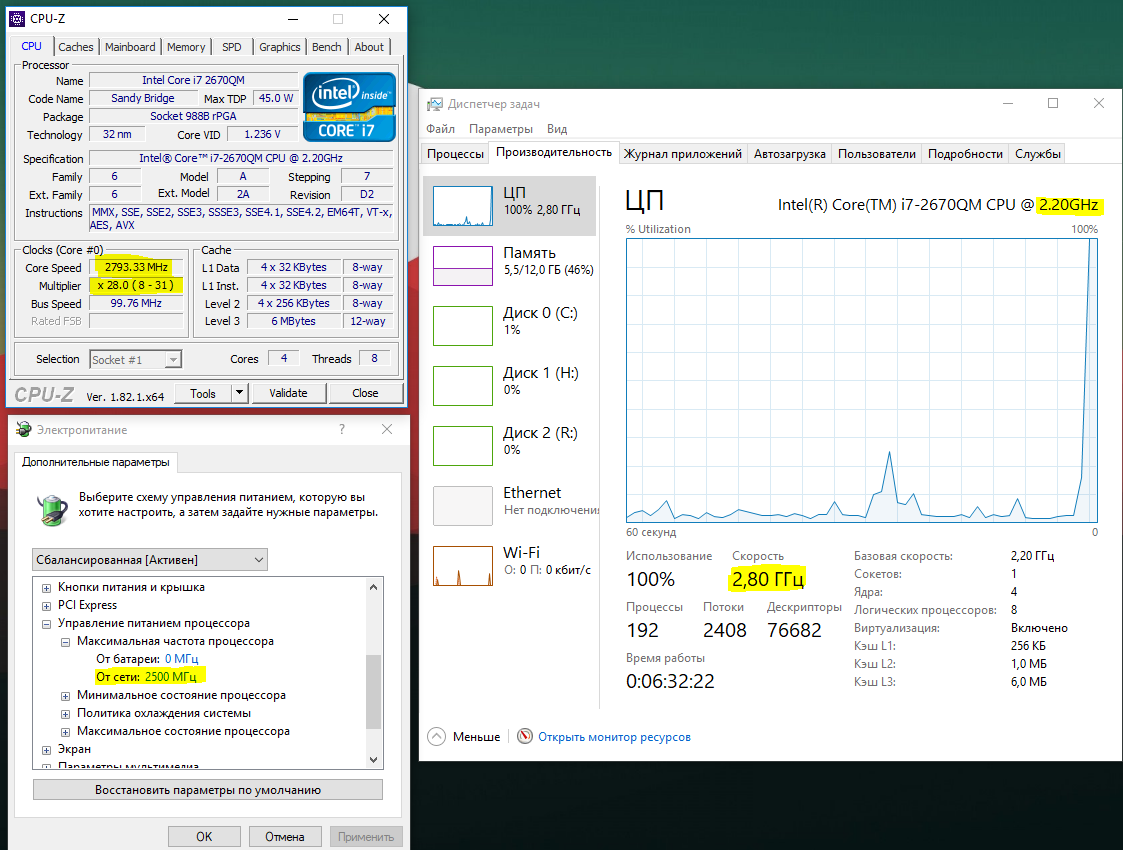
Task: Collapse Управление питанием процессора node
Action: (47, 624)
